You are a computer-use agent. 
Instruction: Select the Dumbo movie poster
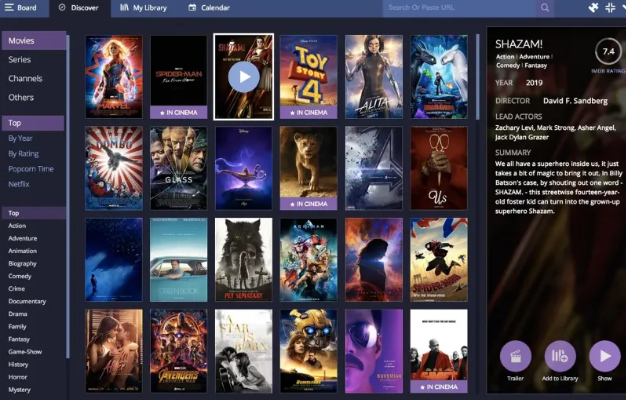coord(113,167)
